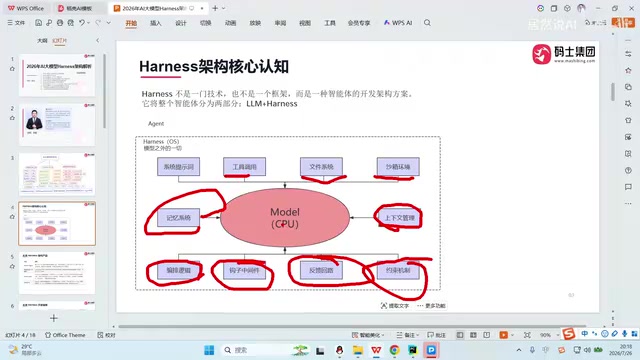640x360 pixels.
Task: Click the fit-to-window zoom icon
Action: (527, 335)
